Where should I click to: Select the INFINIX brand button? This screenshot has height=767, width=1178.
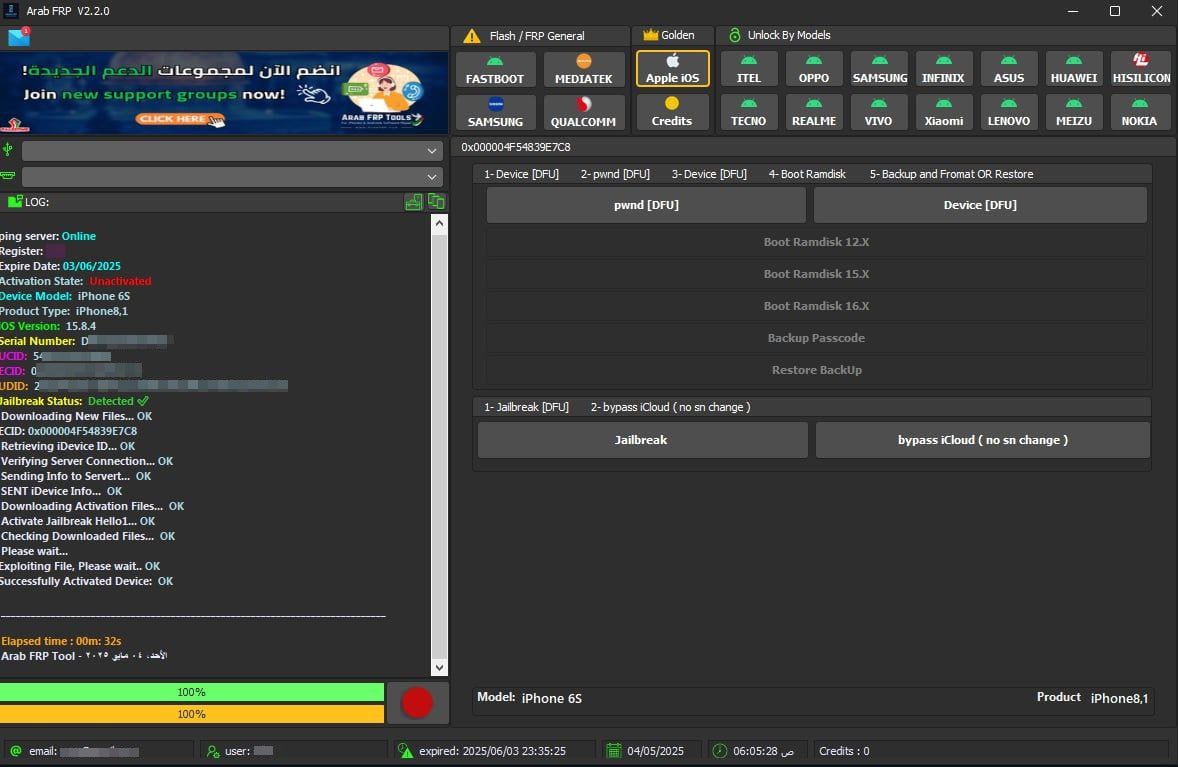[x=943, y=69]
